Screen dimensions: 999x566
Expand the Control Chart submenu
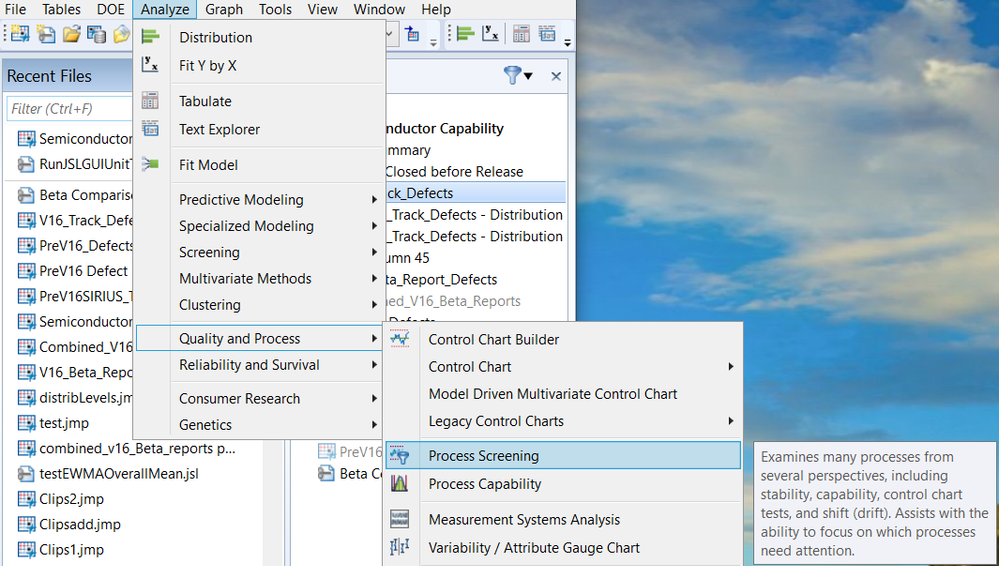click(731, 366)
